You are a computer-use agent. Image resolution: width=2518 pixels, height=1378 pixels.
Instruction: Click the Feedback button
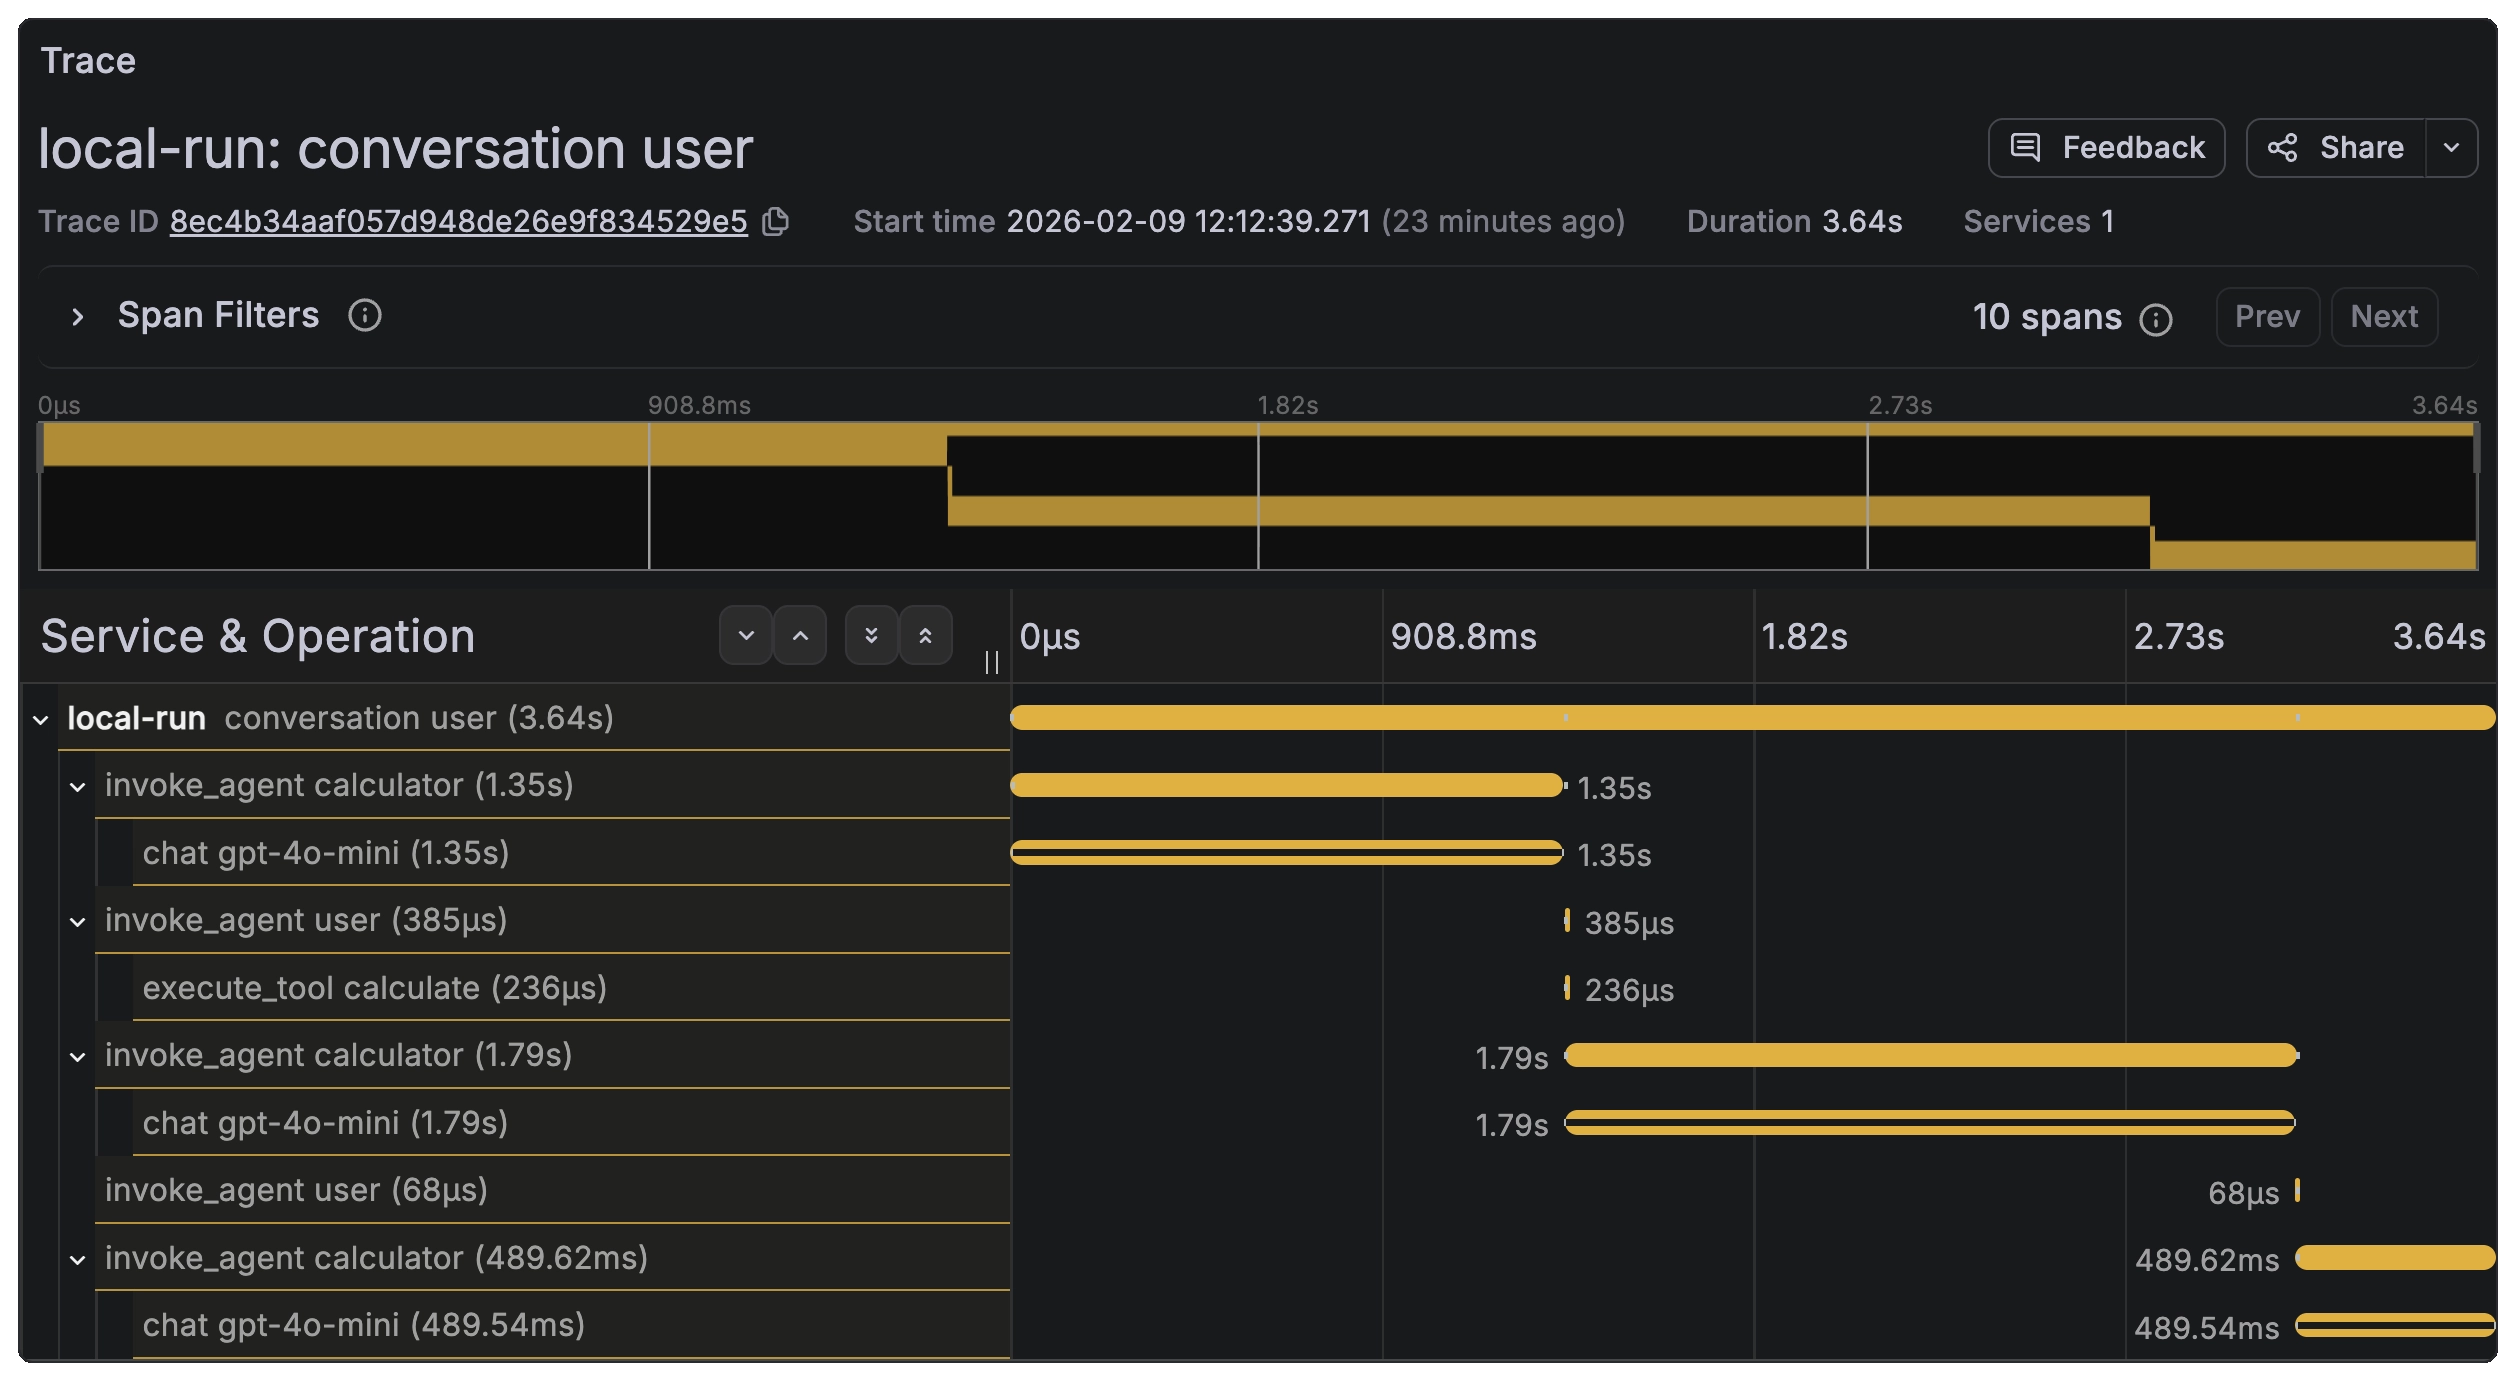point(2106,148)
